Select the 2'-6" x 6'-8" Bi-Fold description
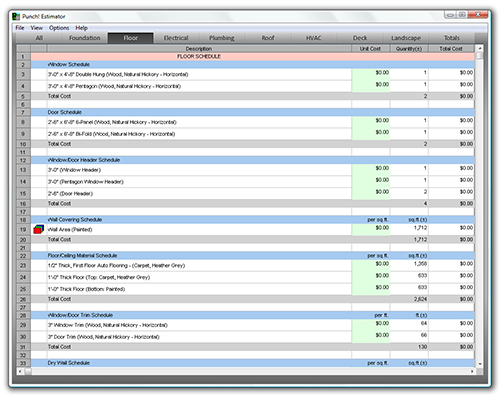 (x=111, y=134)
